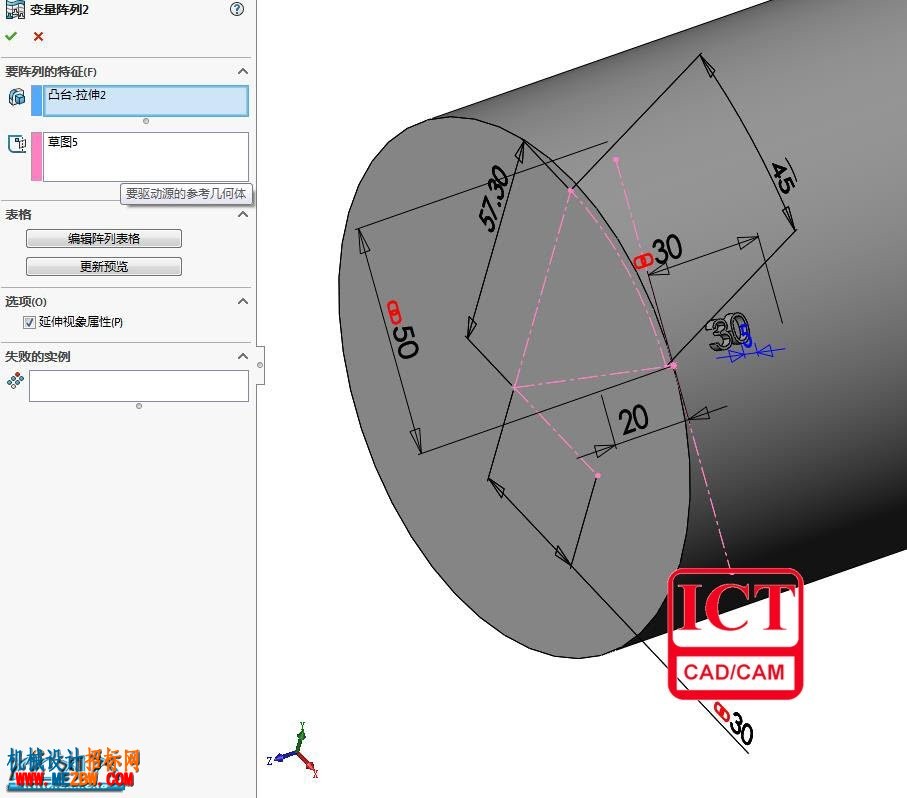Cancel with the red X icon
This screenshot has height=798, width=907.
[38, 36]
